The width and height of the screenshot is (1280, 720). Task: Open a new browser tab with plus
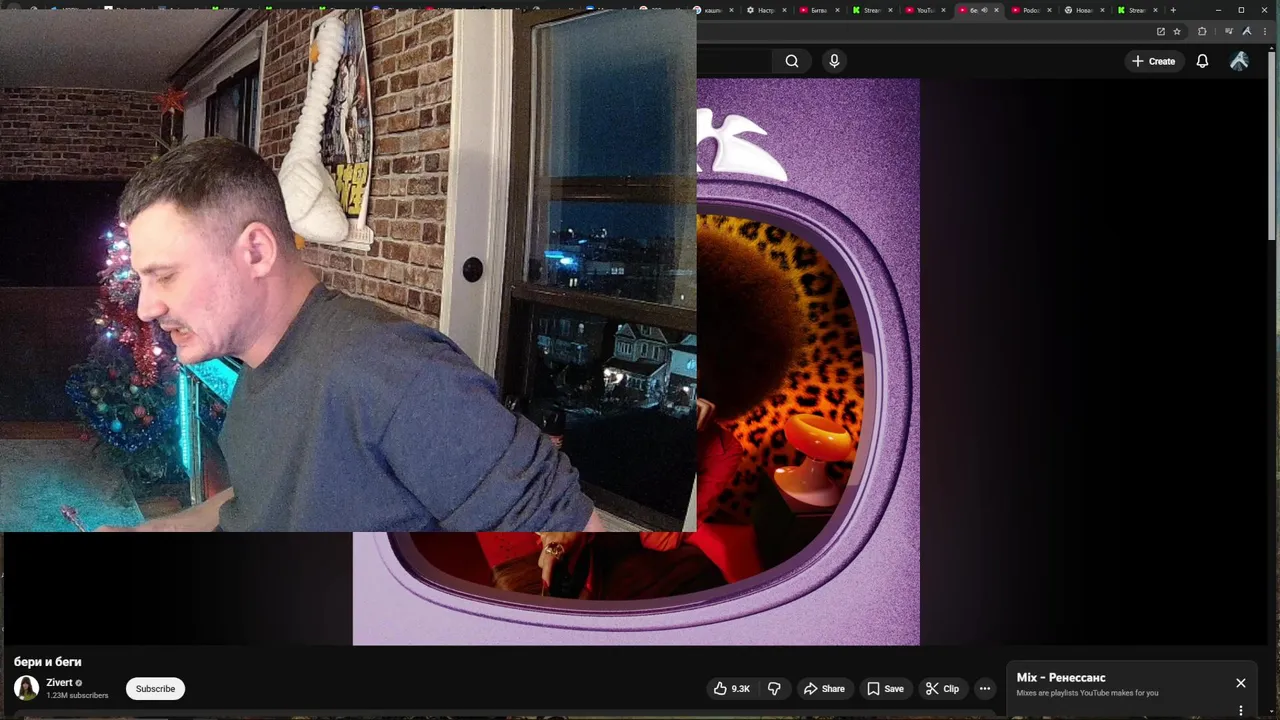[1173, 10]
